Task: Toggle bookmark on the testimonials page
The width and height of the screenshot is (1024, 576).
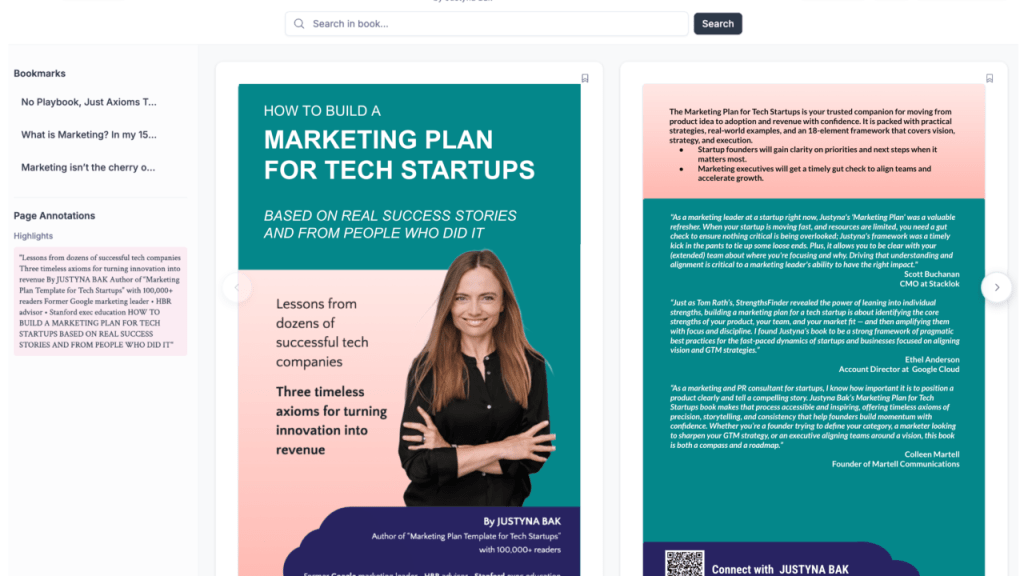Action: pos(989,78)
